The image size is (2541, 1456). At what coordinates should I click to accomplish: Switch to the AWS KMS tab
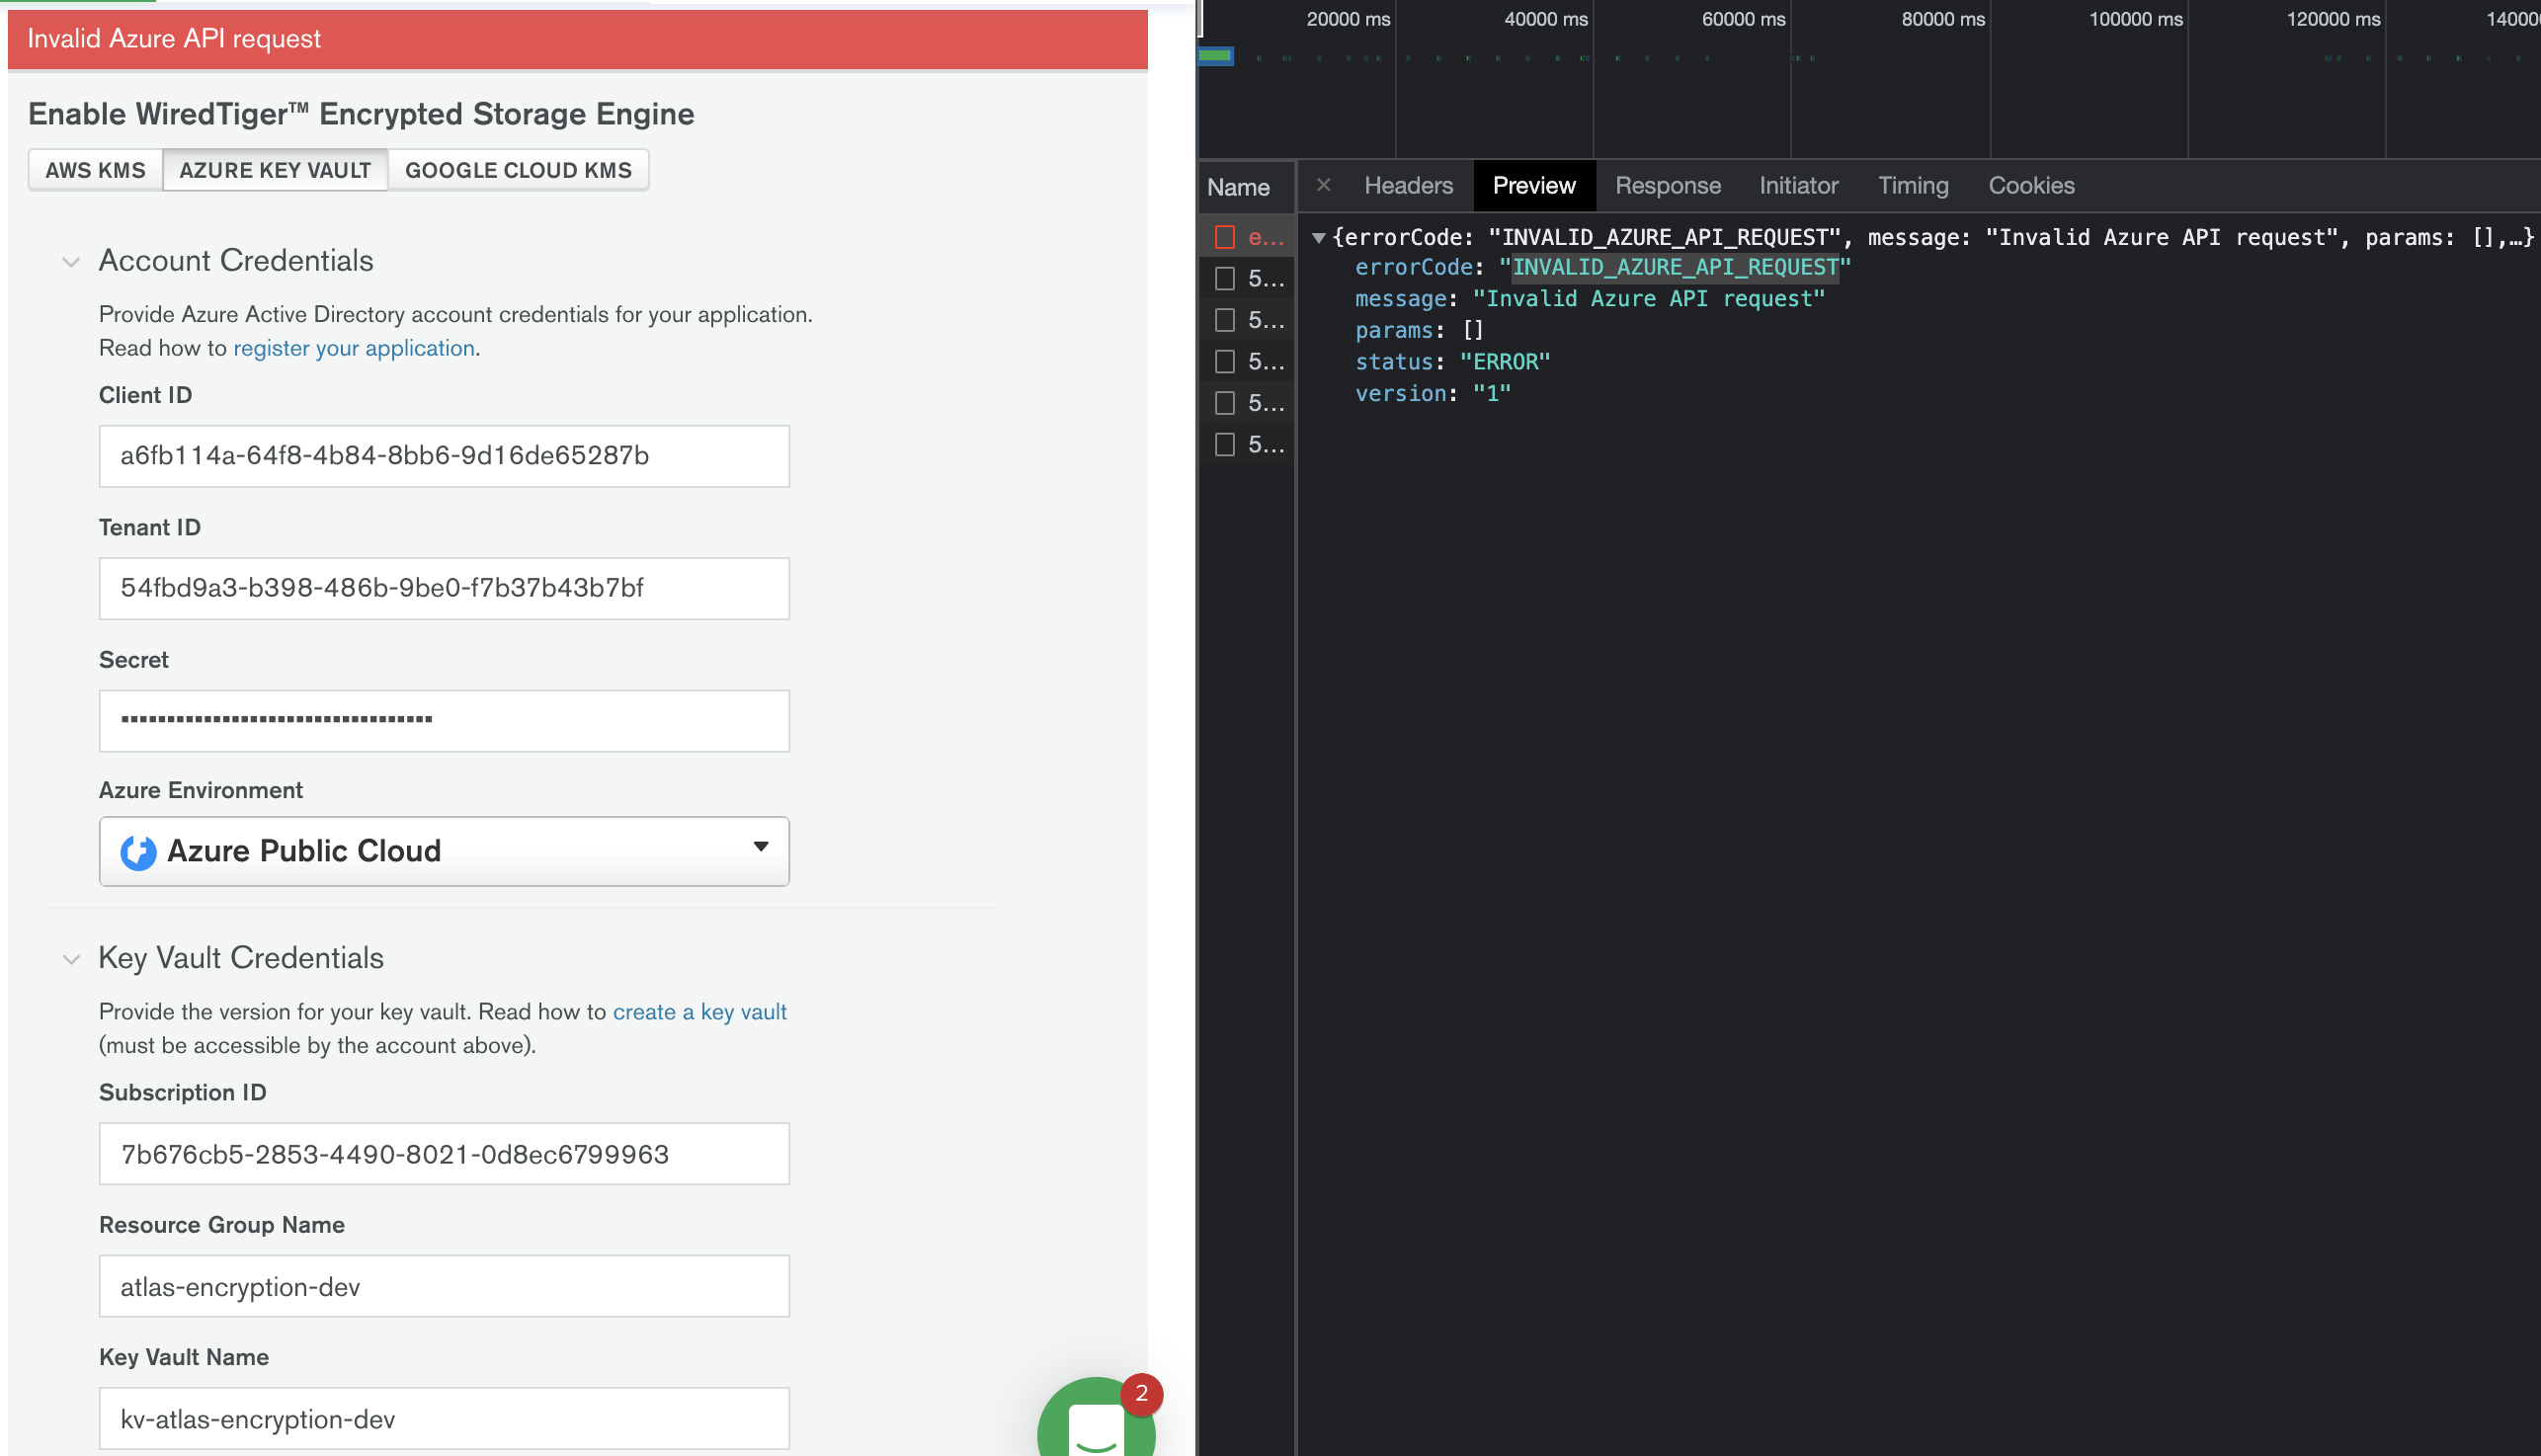pos(95,170)
